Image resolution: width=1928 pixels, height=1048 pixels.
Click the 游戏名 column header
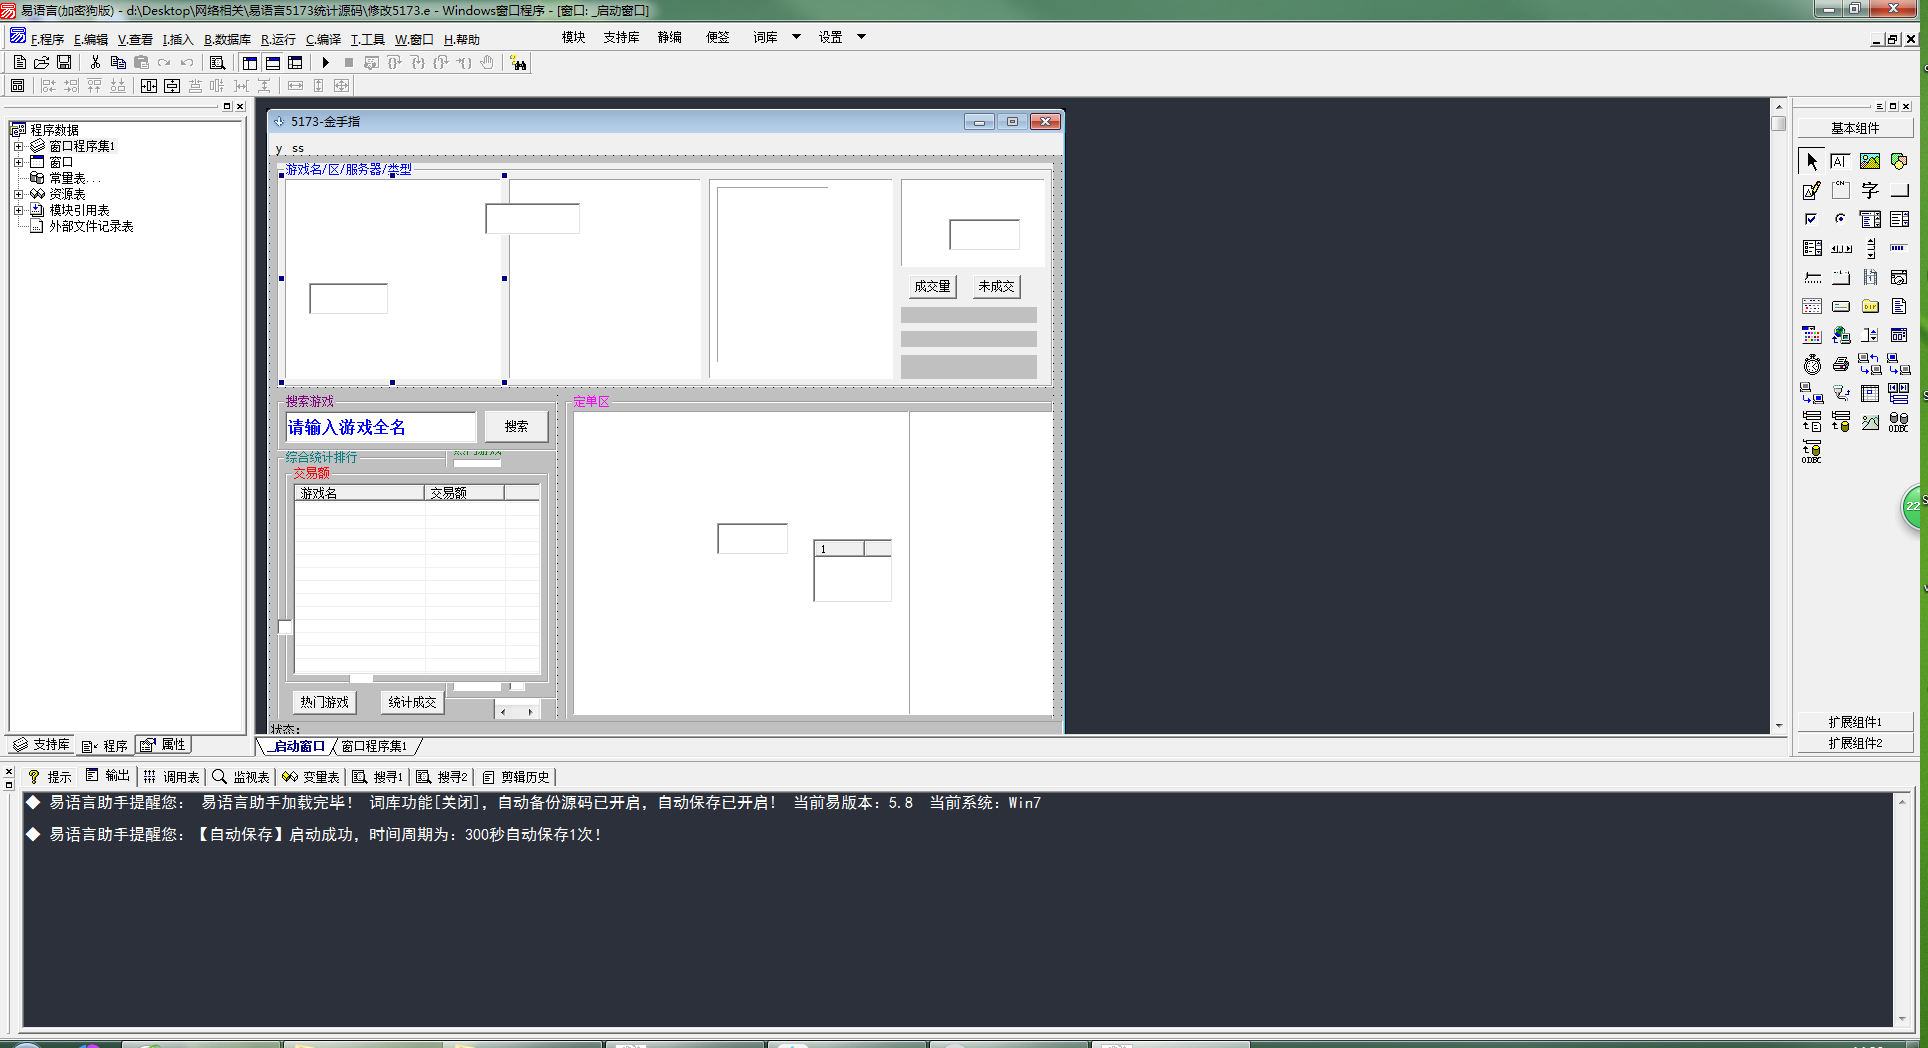[359, 493]
